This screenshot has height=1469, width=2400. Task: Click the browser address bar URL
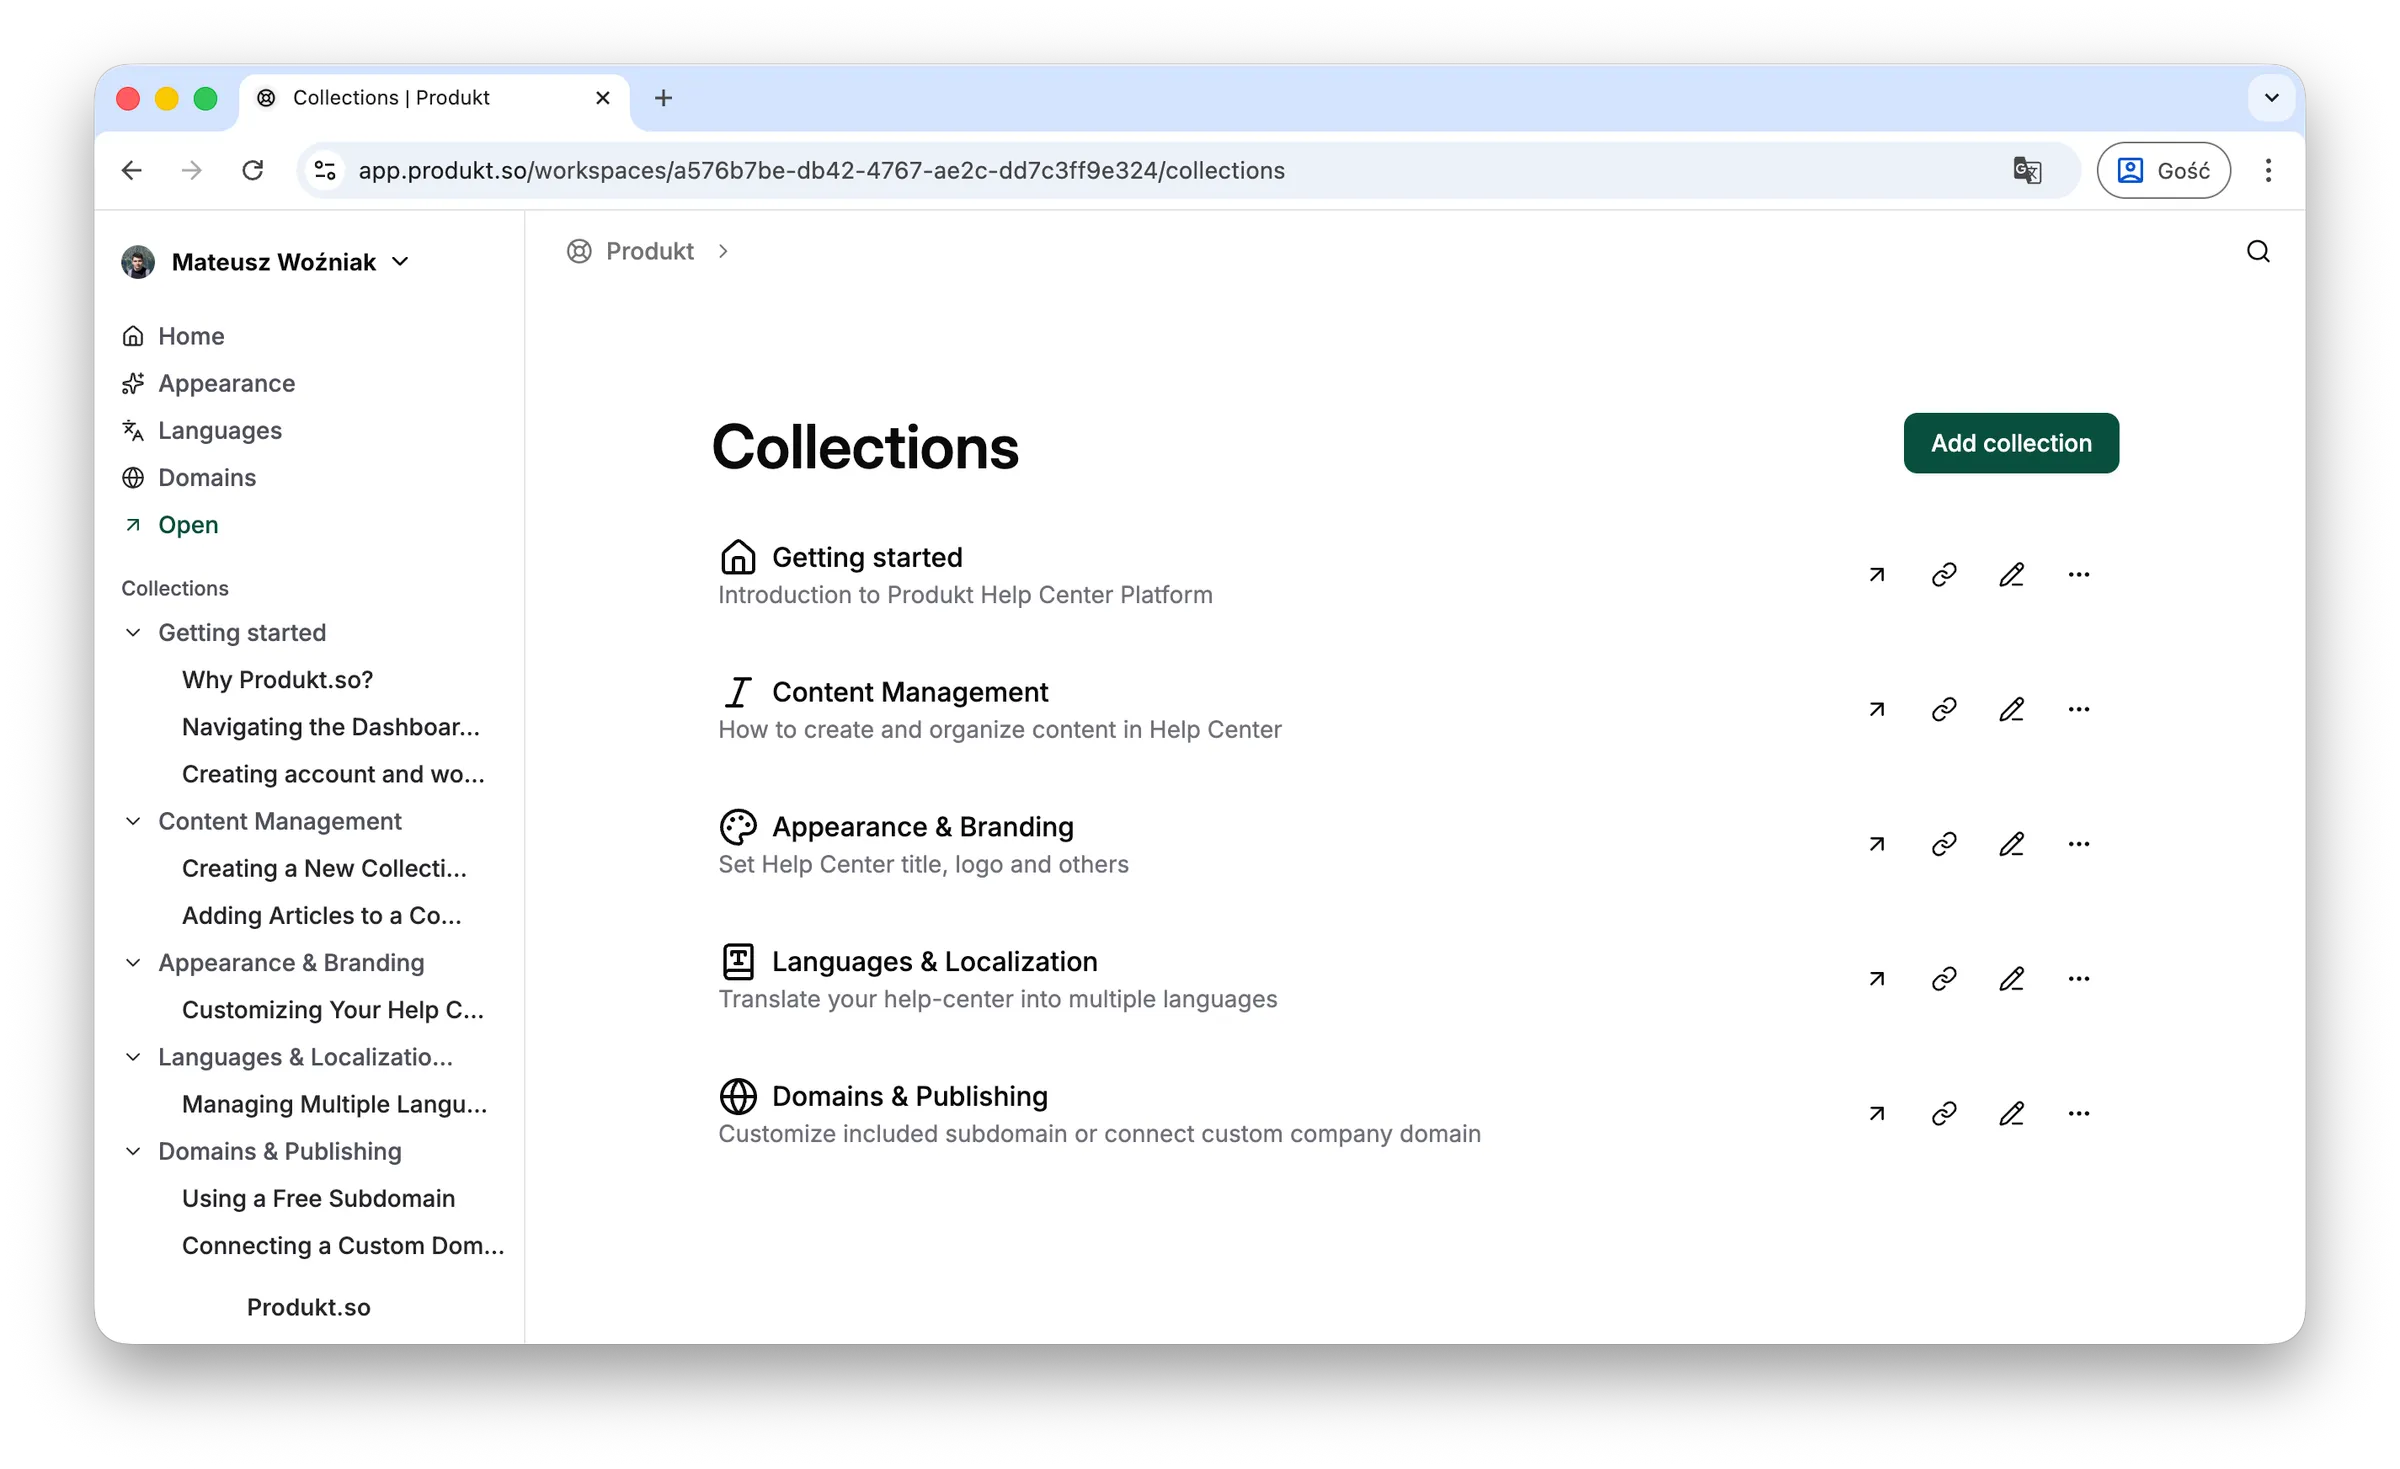(x=822, y=170)
